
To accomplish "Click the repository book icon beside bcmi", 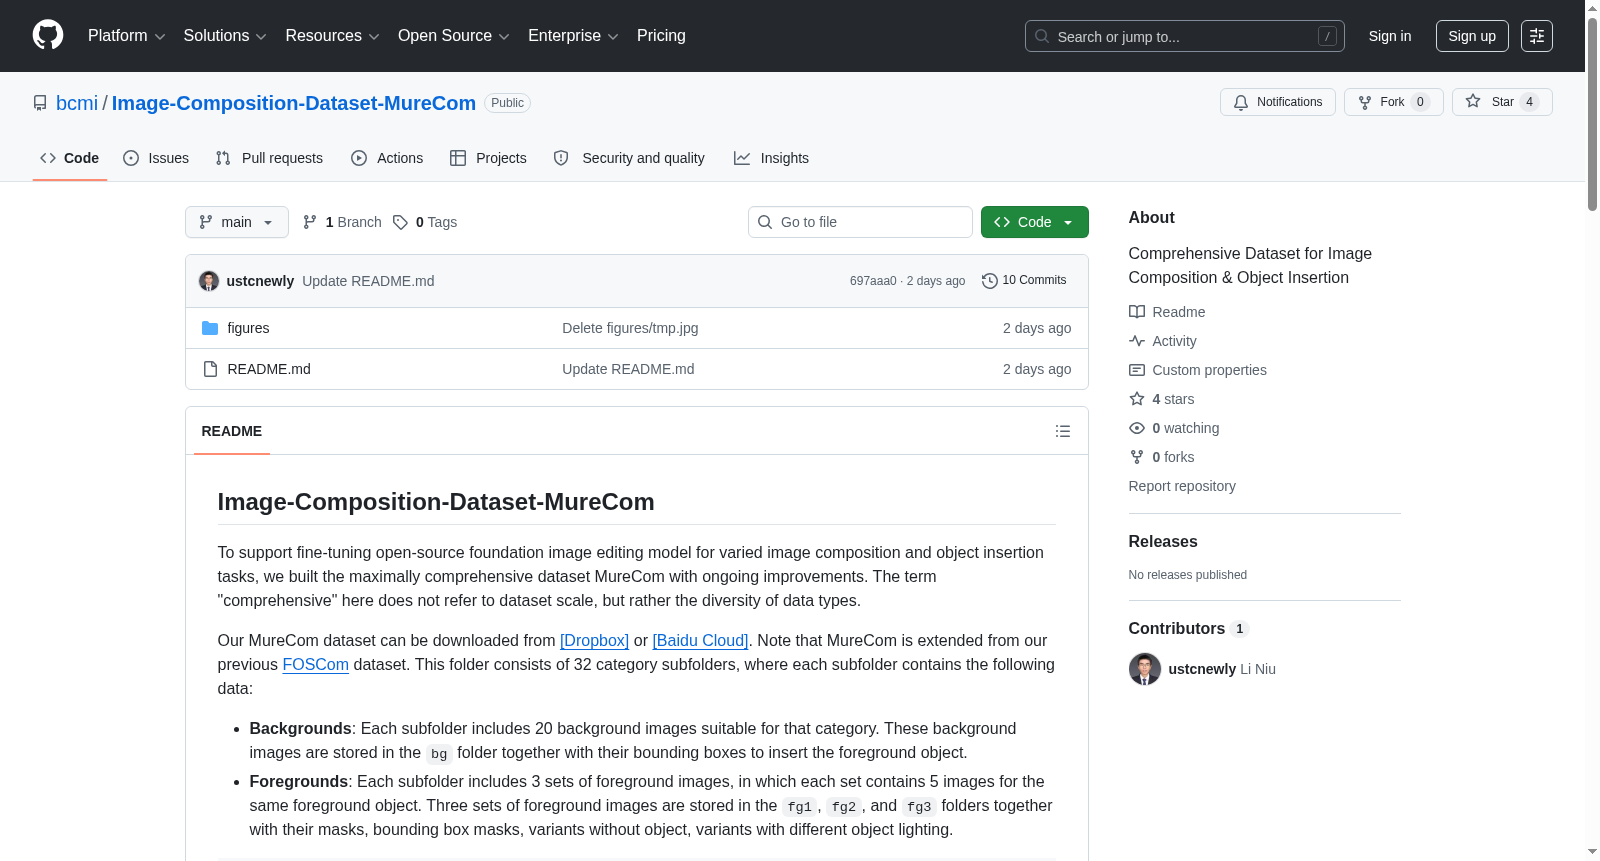I will pos(40,103).
